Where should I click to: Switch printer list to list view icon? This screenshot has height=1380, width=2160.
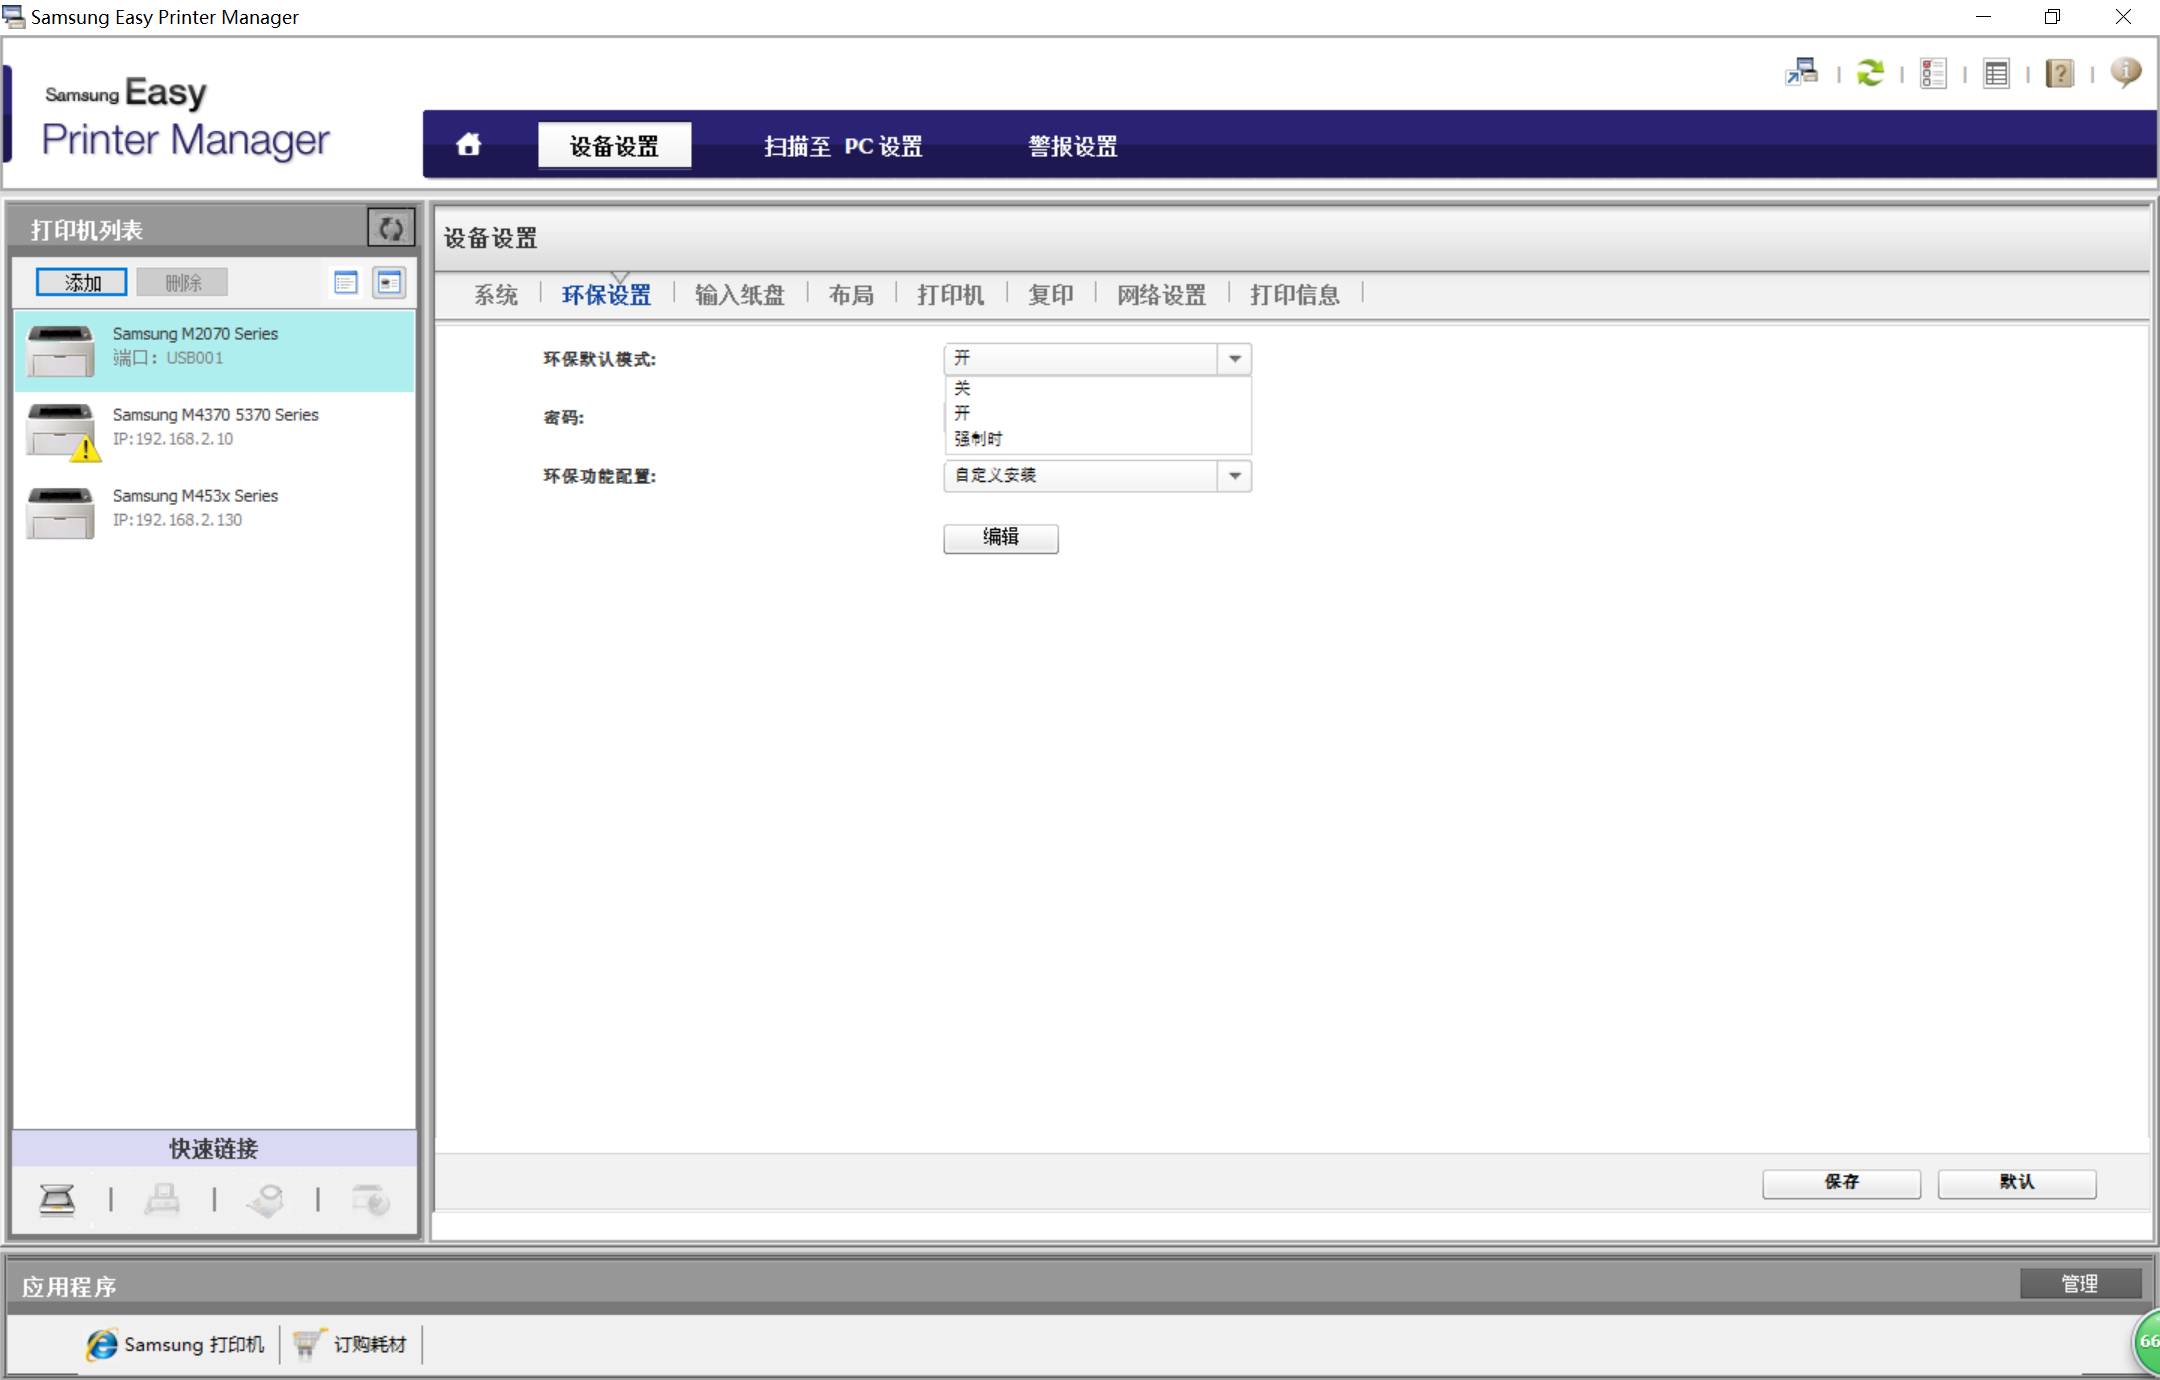346,283
